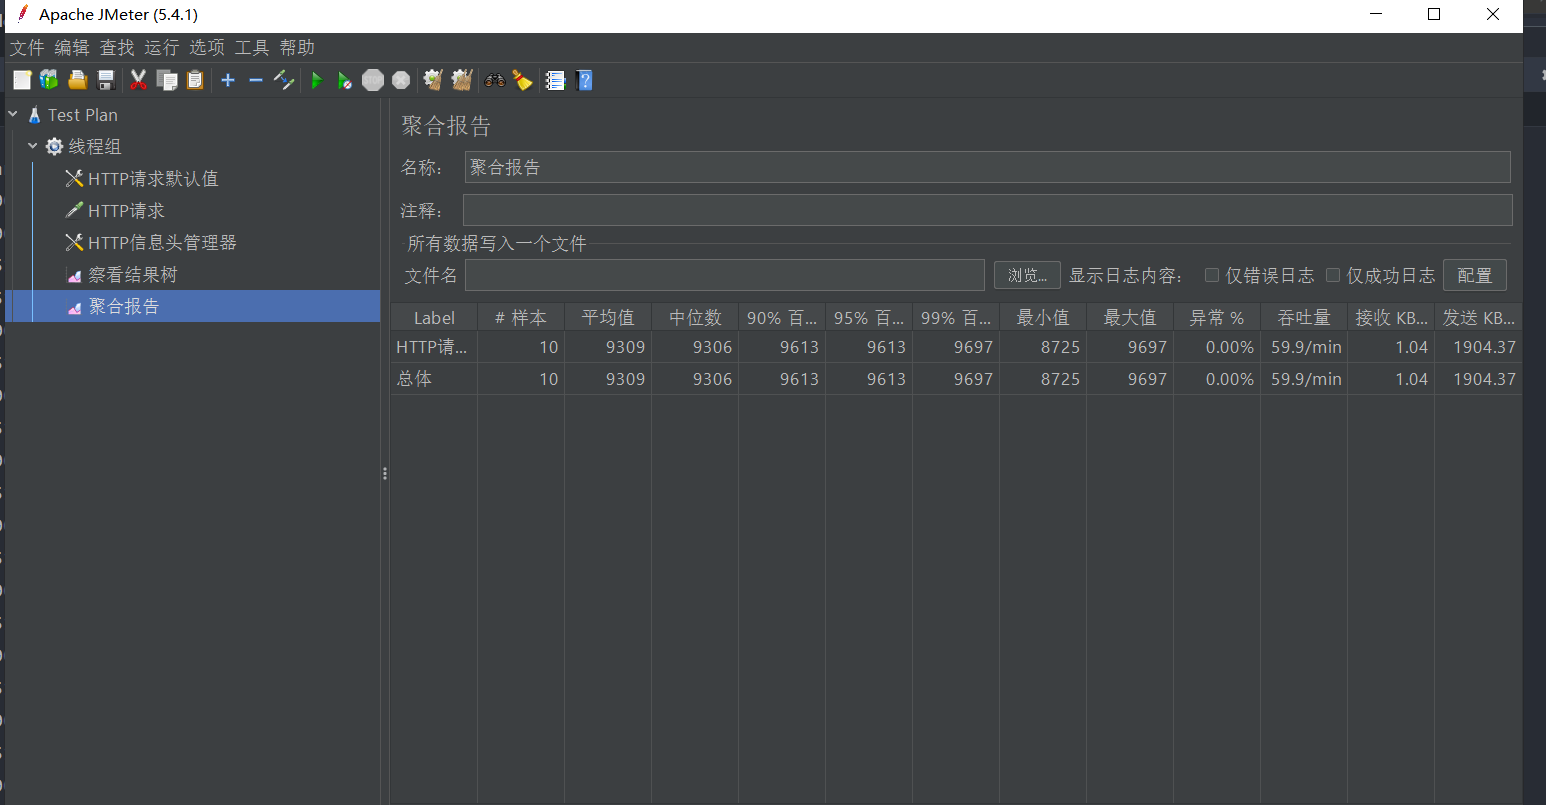This screenshot has height=805, width=1546.
Task: Start the test with green play icon
Action: pyautogui.click(x=317, y=80)
